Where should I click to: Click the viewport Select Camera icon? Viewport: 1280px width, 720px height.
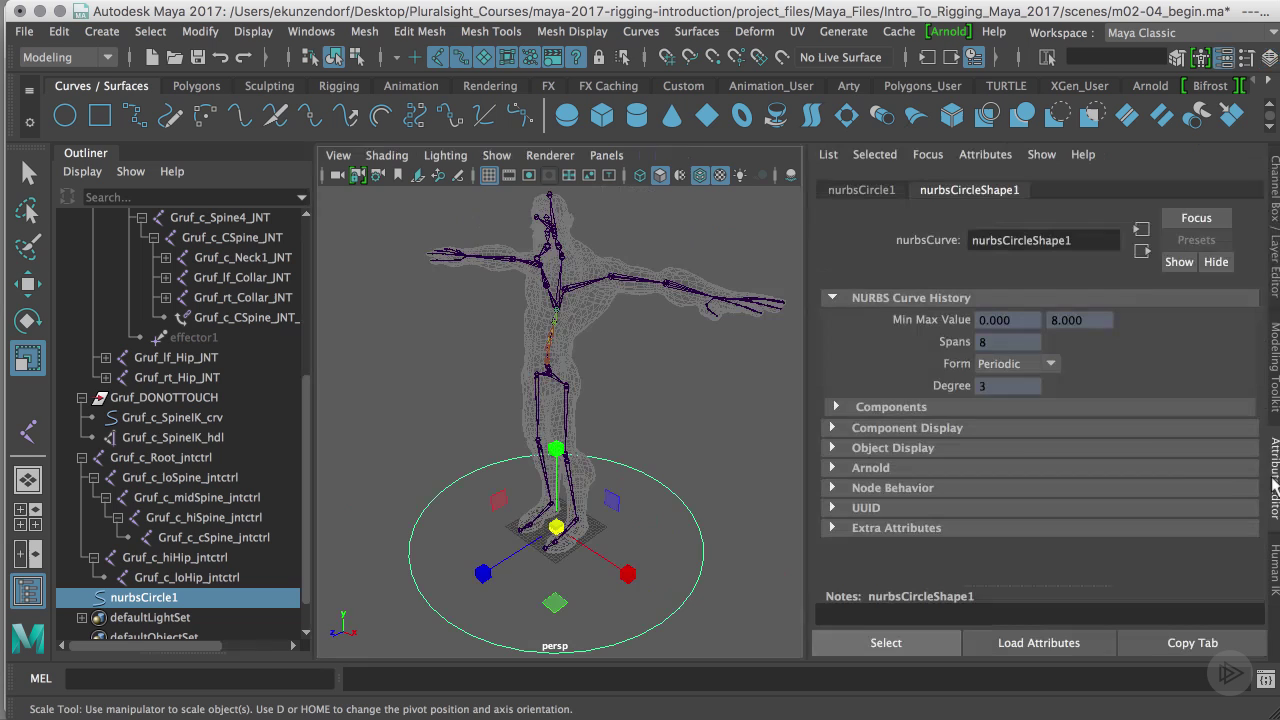click(336, 176)
